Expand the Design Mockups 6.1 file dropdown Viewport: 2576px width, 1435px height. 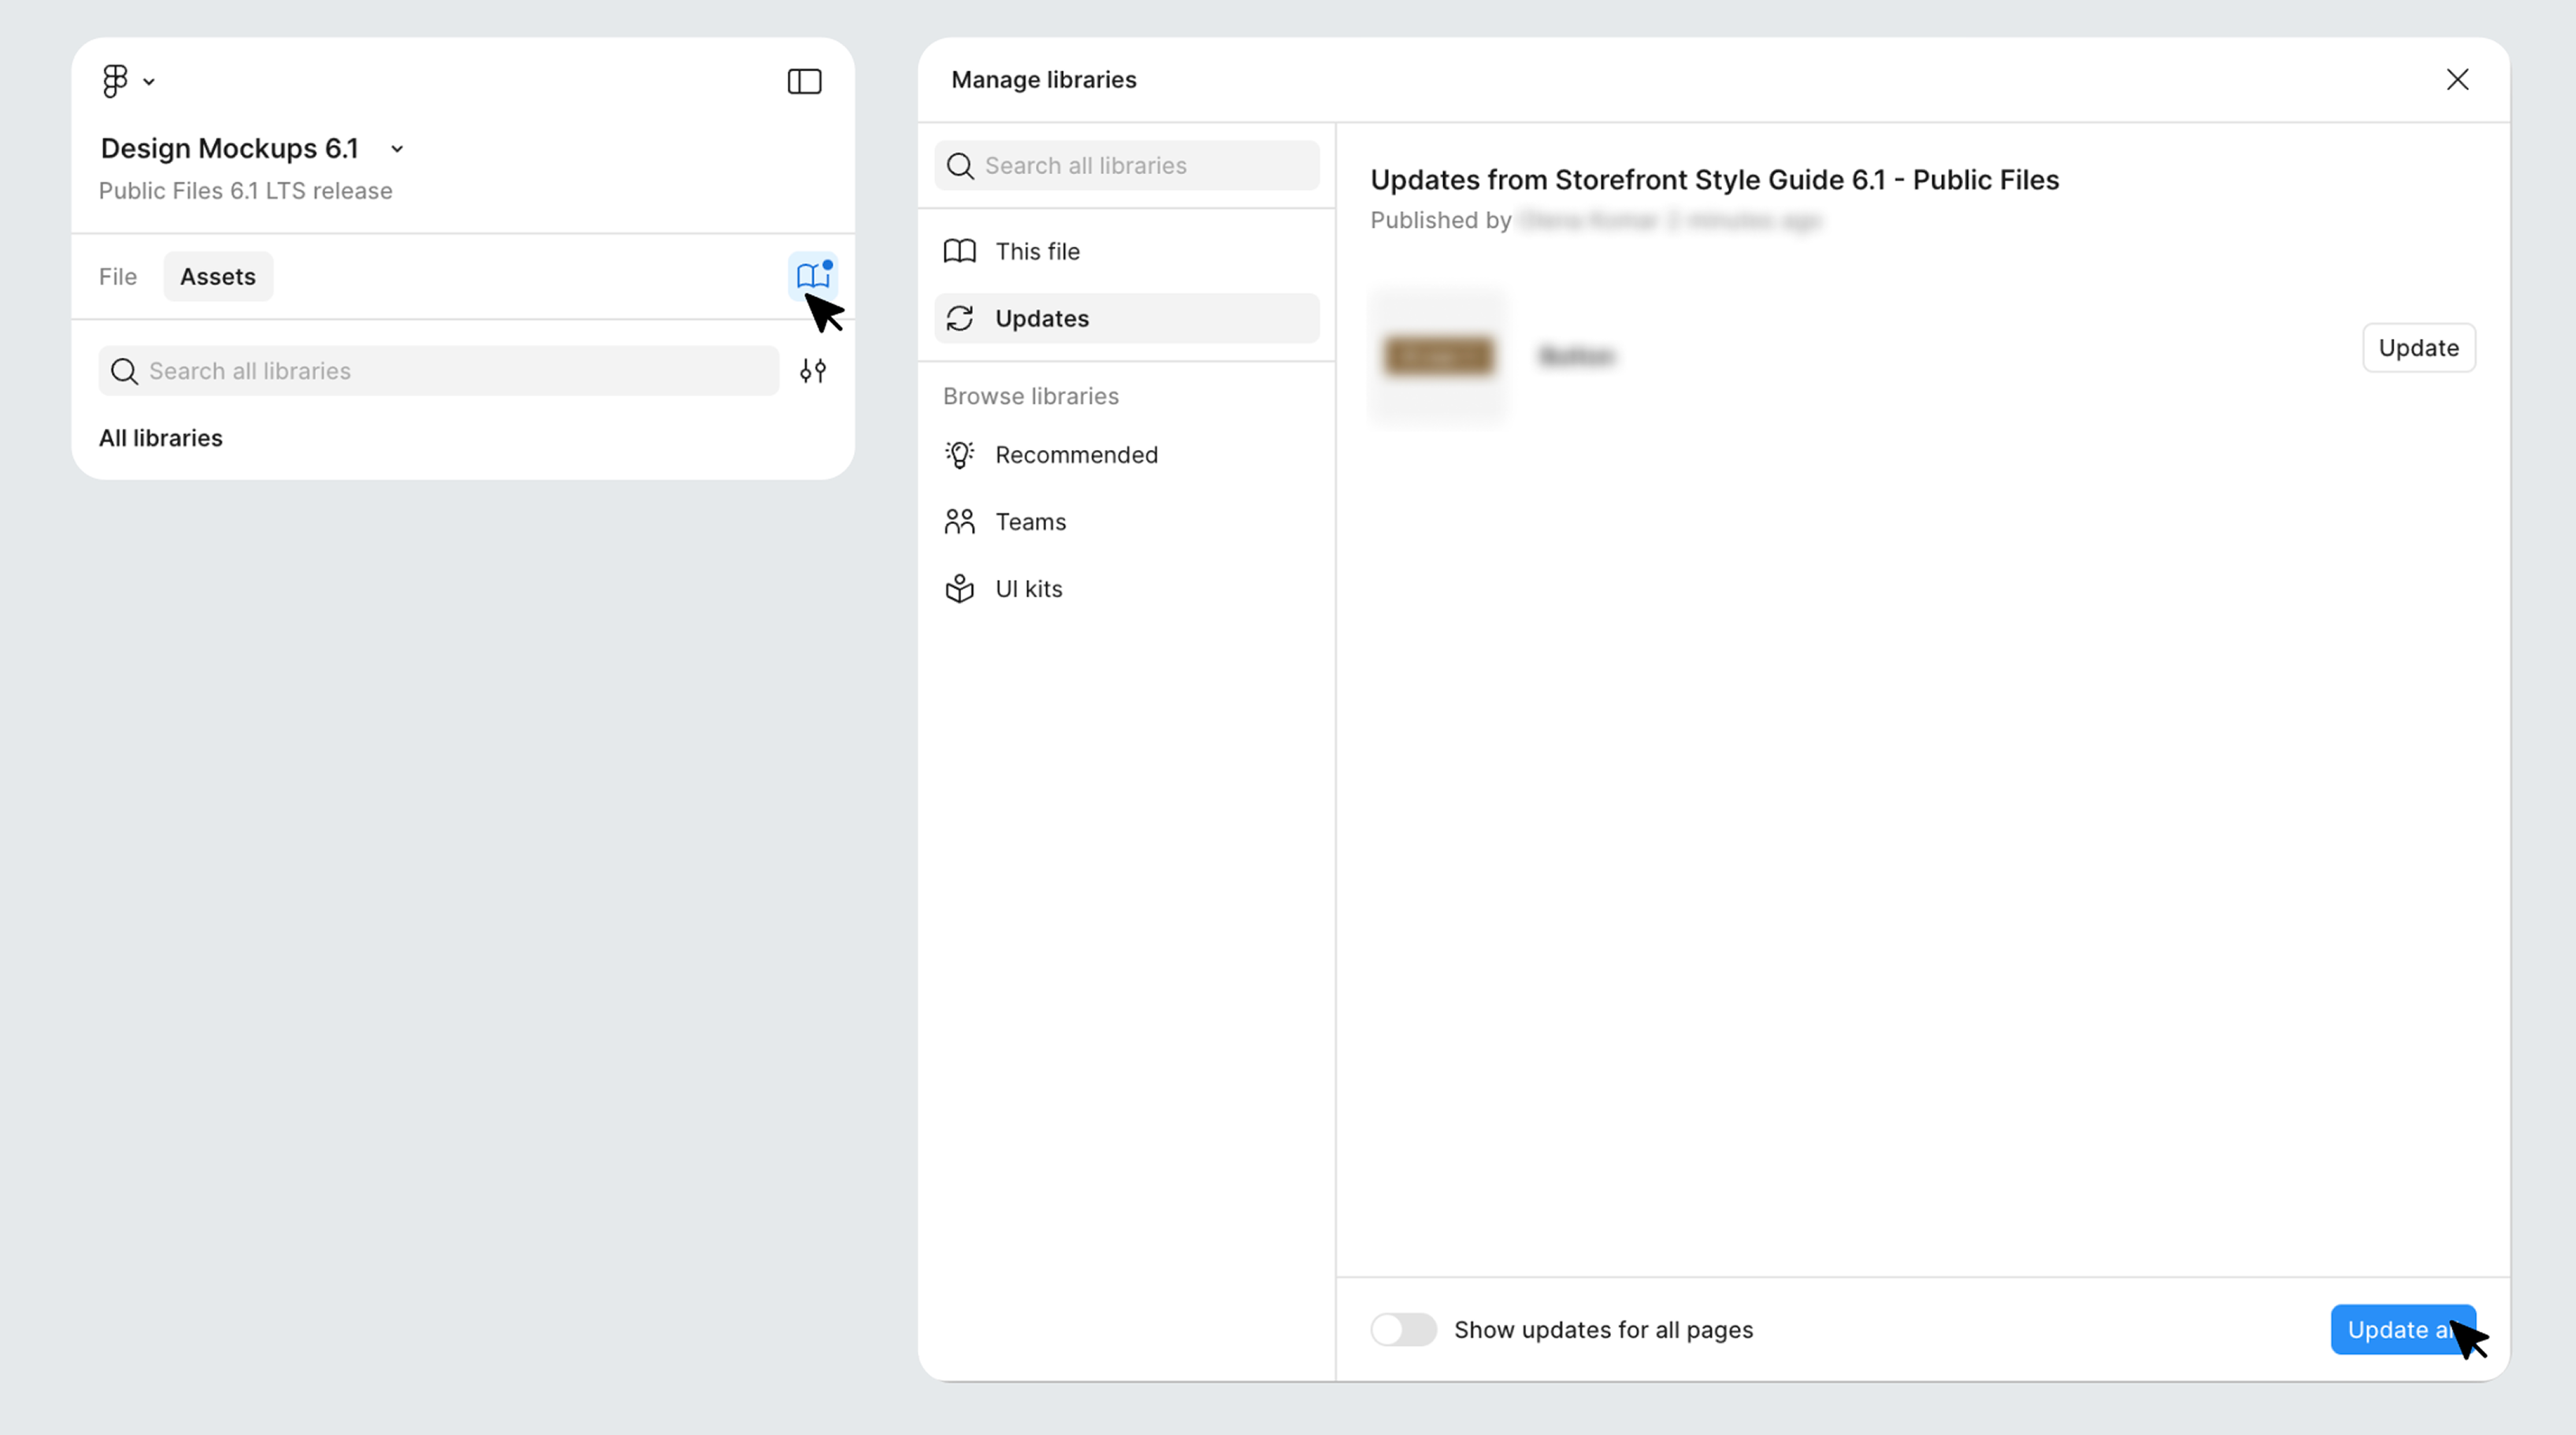(397, 149)
